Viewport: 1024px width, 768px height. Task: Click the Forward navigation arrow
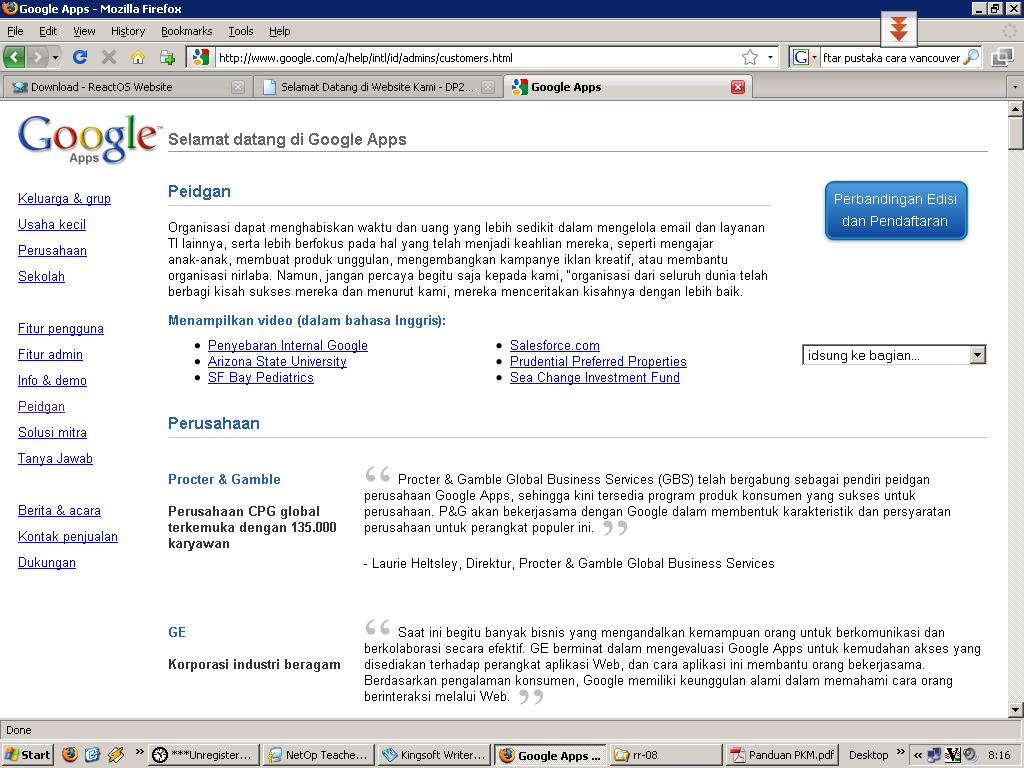click(x=38, y=57)
